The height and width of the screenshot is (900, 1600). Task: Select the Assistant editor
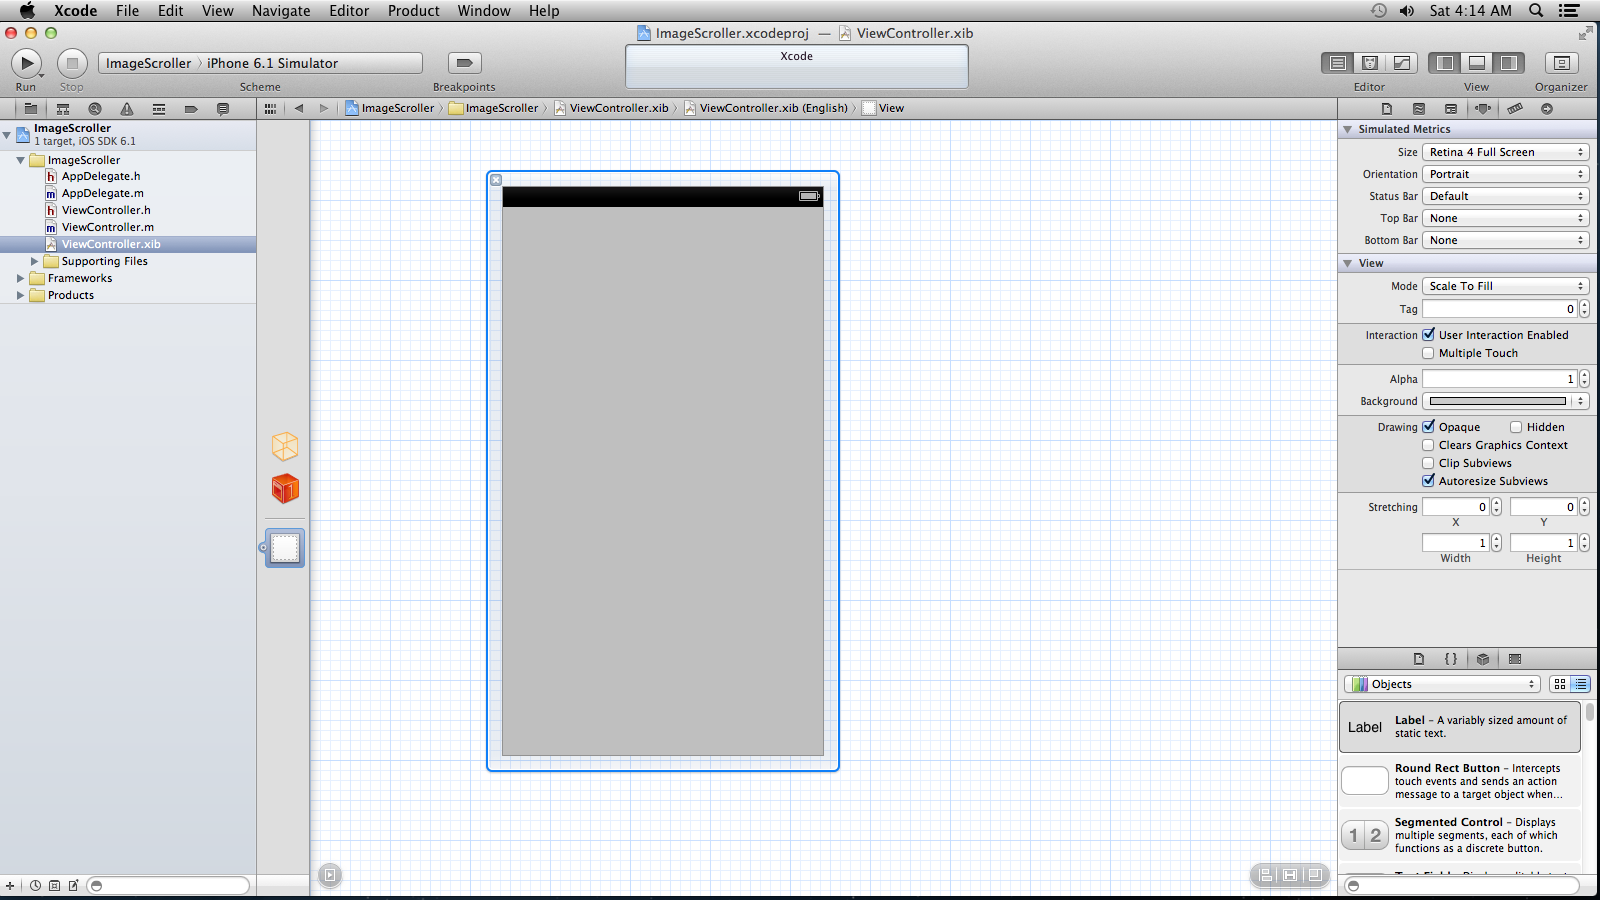pos(1370,63)
